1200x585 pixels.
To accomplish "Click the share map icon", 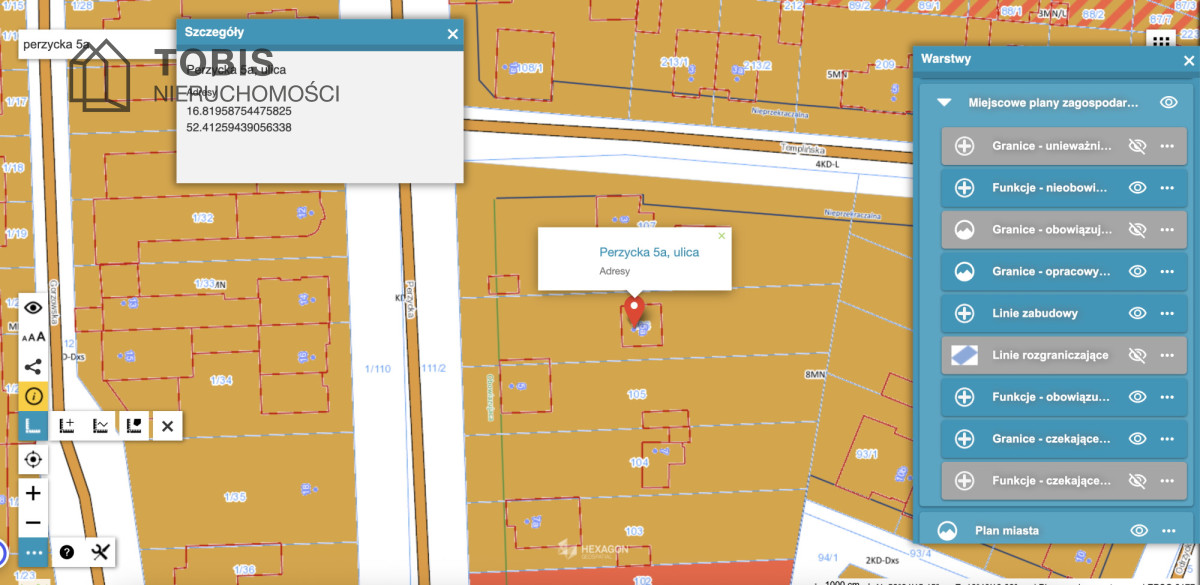I will pos(33,366).
